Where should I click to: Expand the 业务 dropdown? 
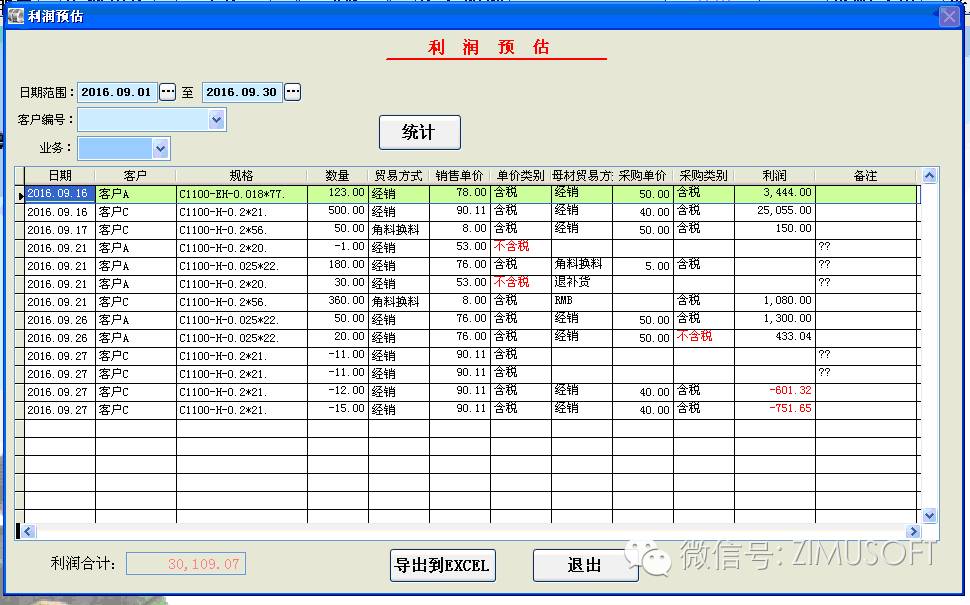point(161,148)
